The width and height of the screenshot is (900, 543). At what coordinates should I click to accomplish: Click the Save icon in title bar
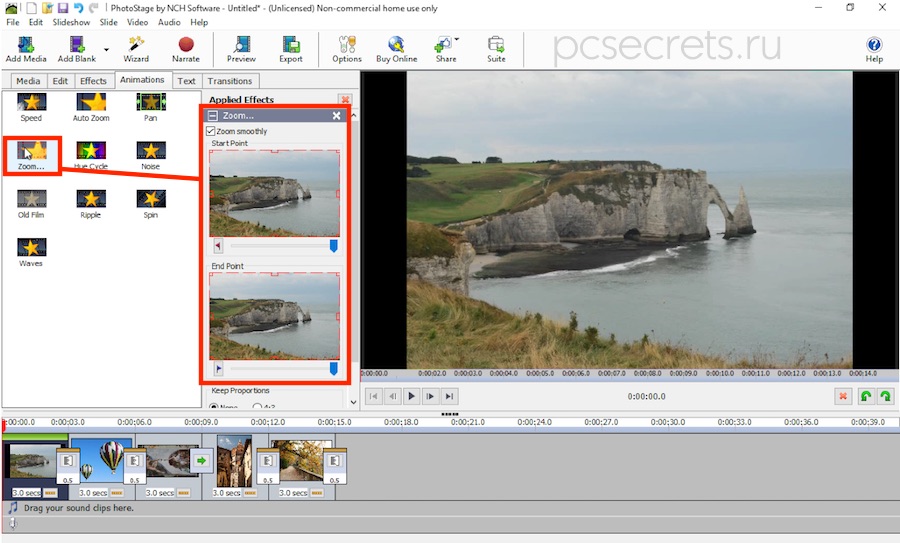coord(63,8)
